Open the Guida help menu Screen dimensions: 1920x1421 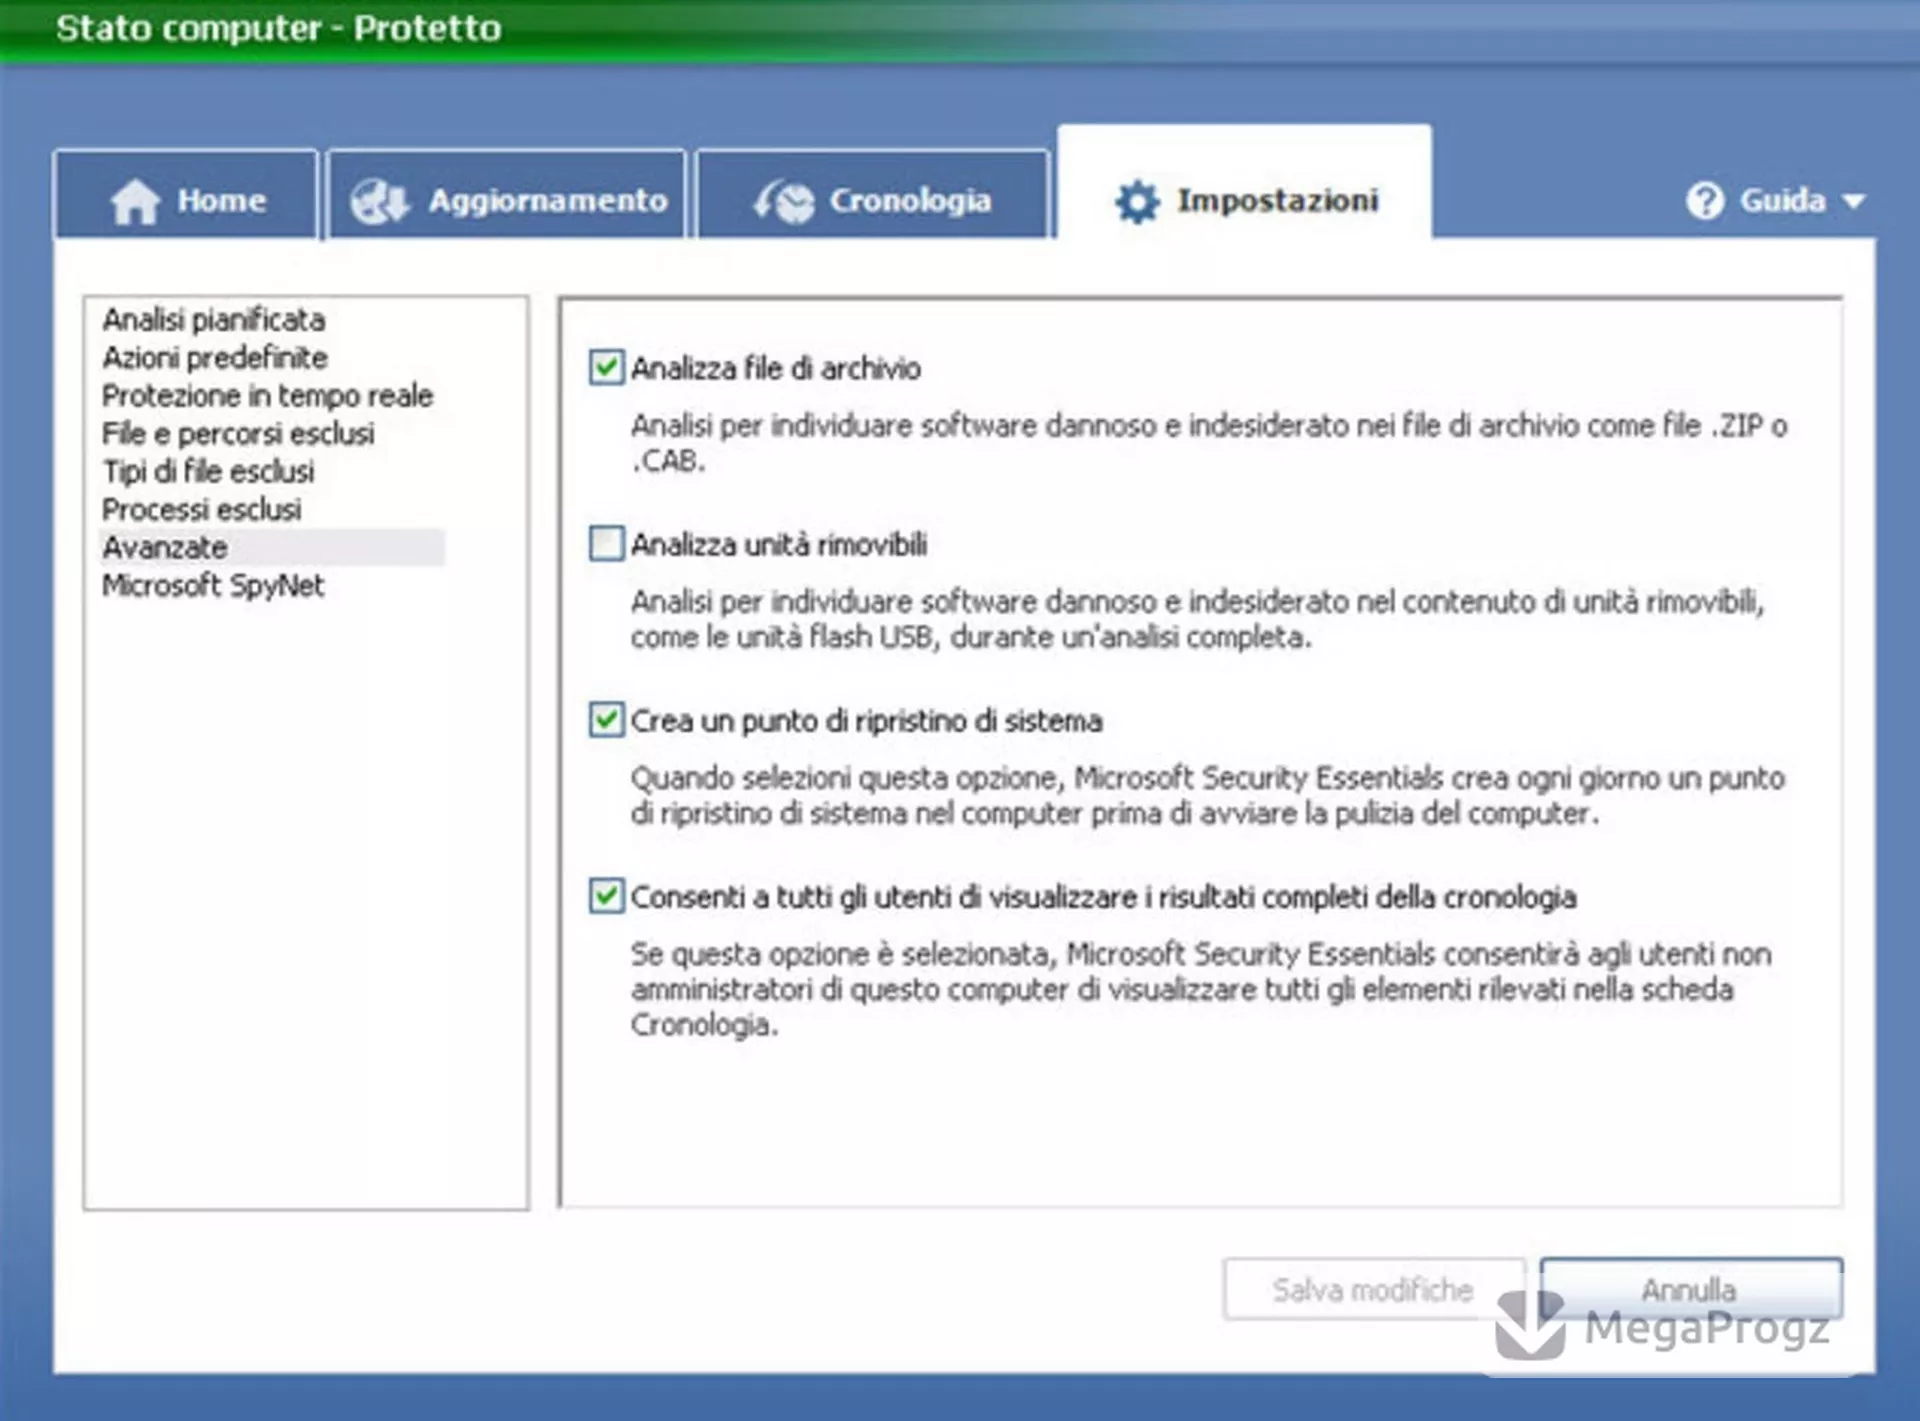pyautogui.click(x=1775, y=201)
